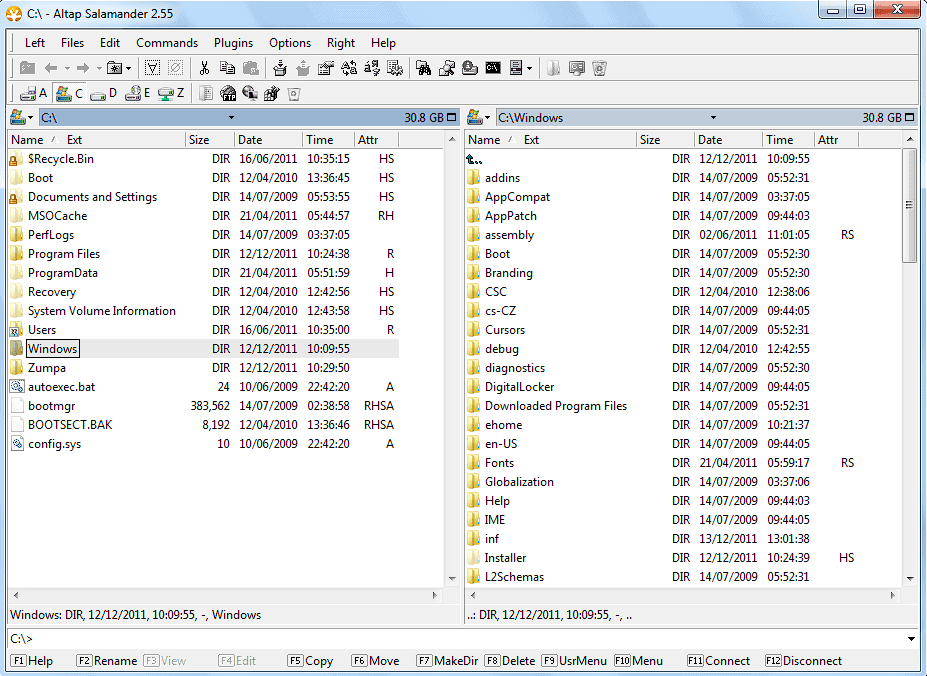Click the F7 MakeDir button
This screenshot has width=927, height=676.
tap(448, 661)
